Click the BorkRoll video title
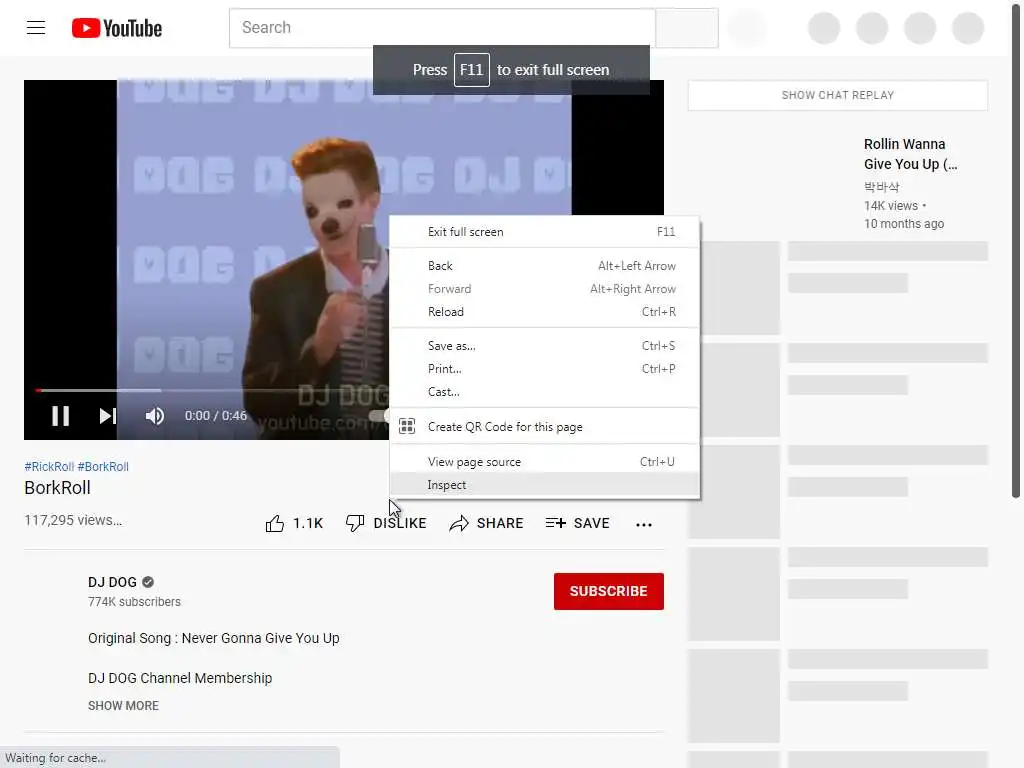The image size is (1024, 768). tap(57, 488)
